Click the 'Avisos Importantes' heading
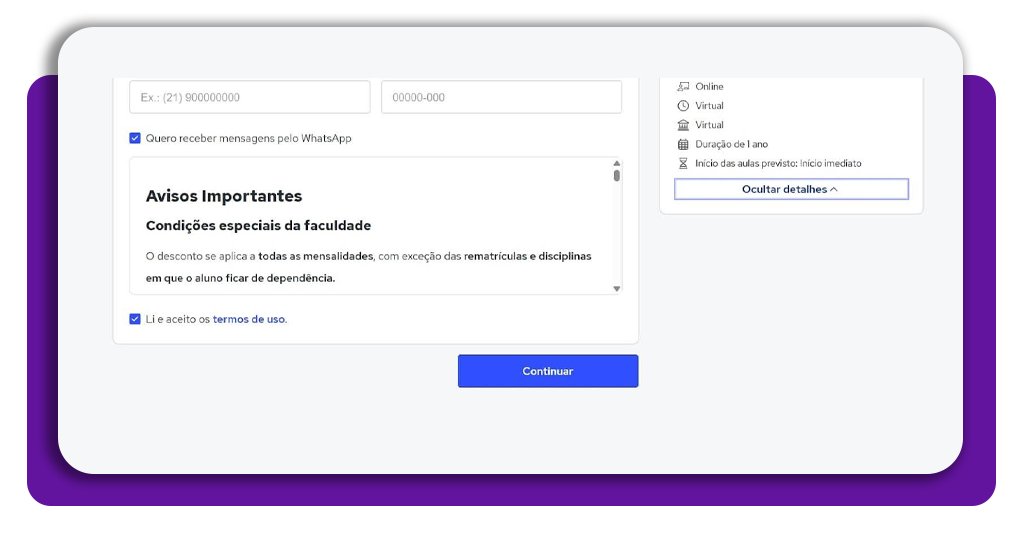The width and height of the screenshot is (1024, 536). [x=224, y=196]
